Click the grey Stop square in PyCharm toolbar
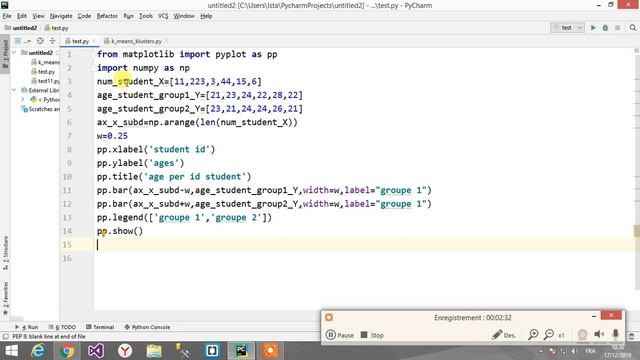The height and width of the screenshot is (360, 640). 618,28
